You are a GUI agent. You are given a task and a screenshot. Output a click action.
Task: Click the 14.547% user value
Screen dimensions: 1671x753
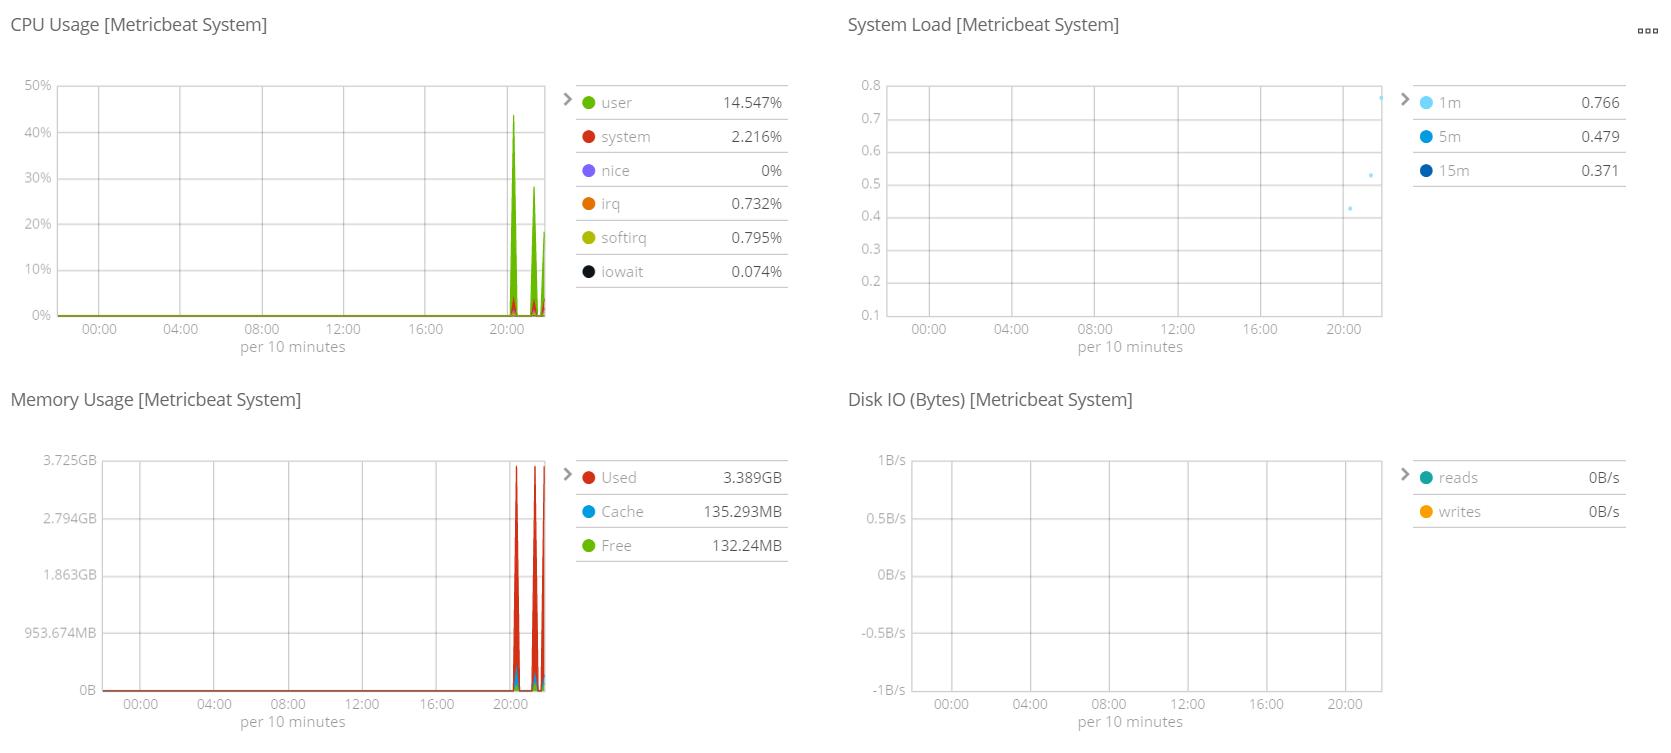pyautogui.click(x=752, y=103)
